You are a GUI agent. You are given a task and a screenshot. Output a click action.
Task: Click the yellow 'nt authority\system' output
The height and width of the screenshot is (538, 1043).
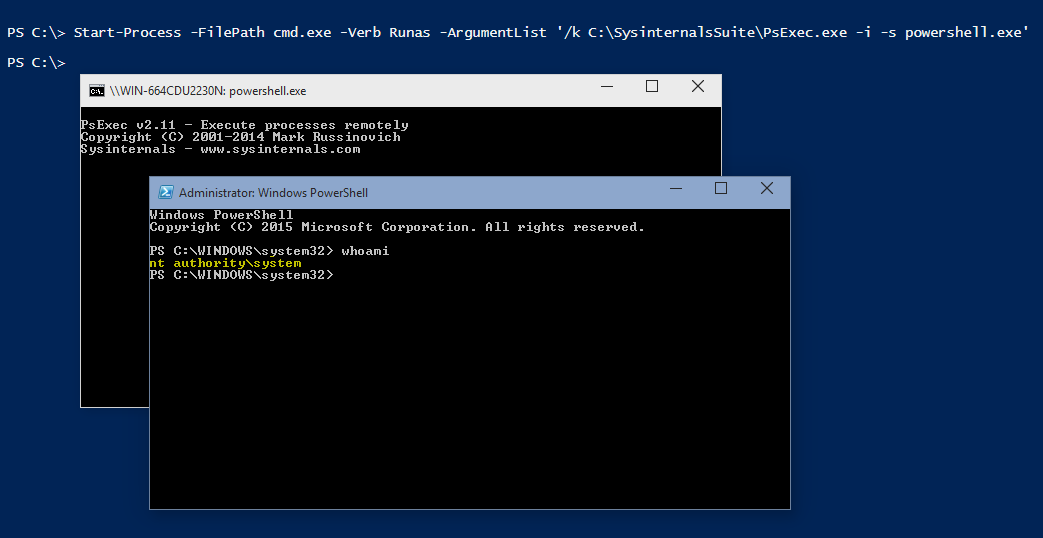point(225,263)
